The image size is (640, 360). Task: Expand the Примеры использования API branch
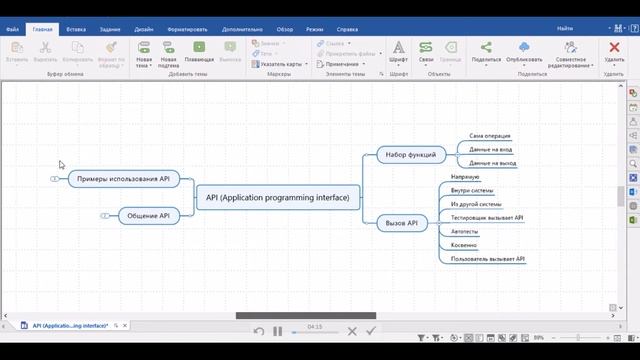pyautogui.click(x=54, y=179)
